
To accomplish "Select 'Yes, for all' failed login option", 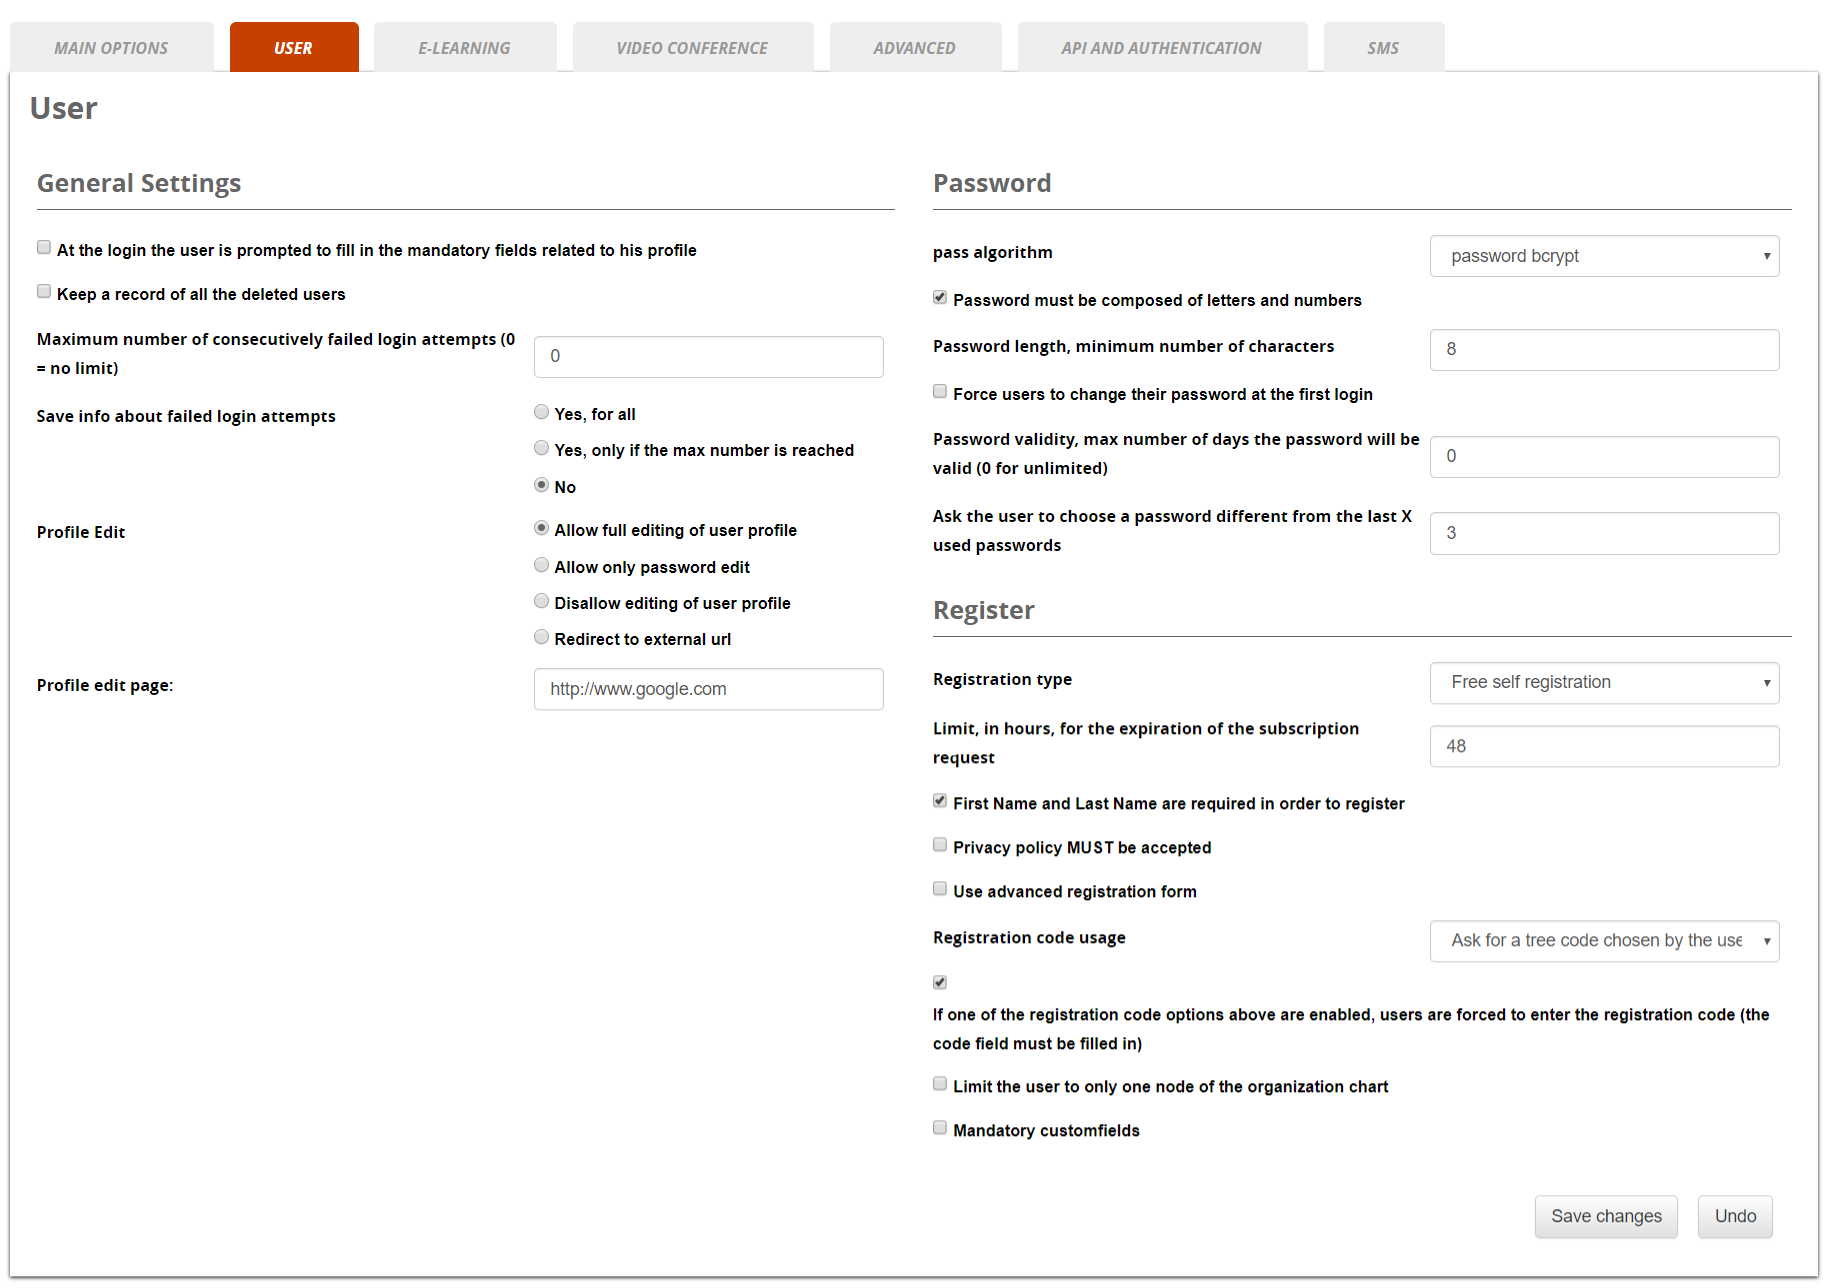I will (x=541, y=411).
